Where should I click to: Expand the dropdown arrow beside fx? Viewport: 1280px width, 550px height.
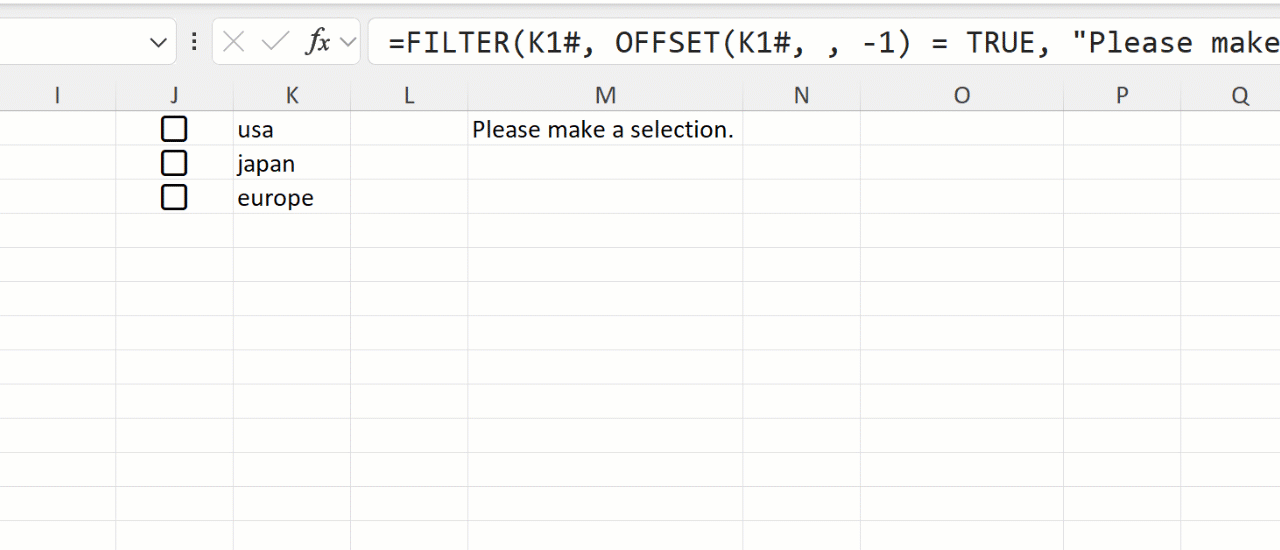pos(348,42)
